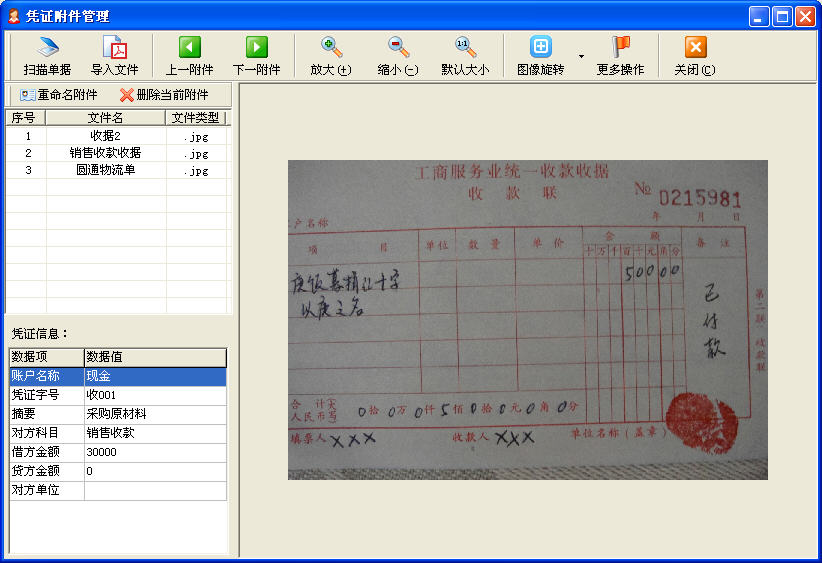822x563 pixels.
Task: Expand the image rotation dropdown arrow
Action: tap(581, 56)
